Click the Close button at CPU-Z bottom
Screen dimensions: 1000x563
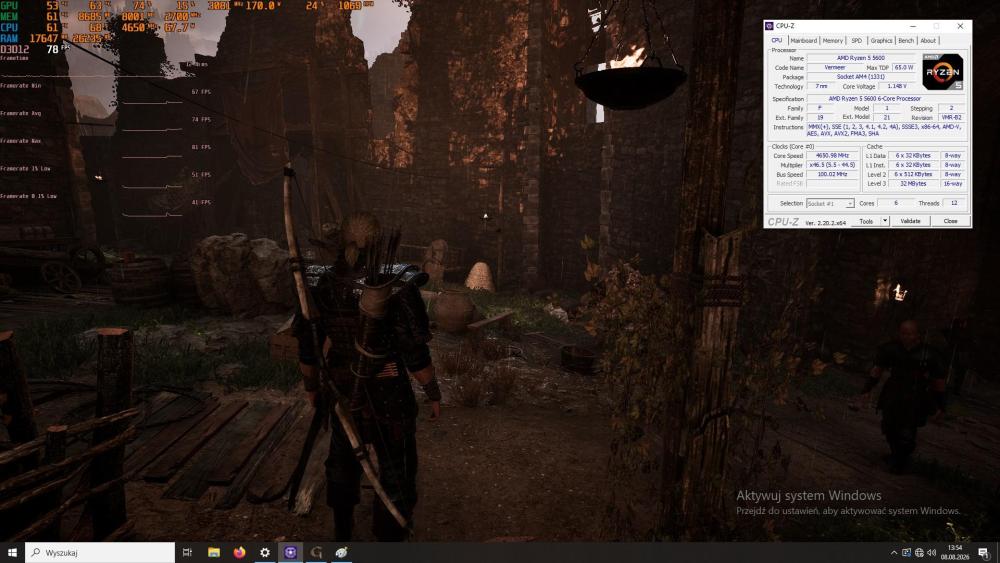click(950, 221)
